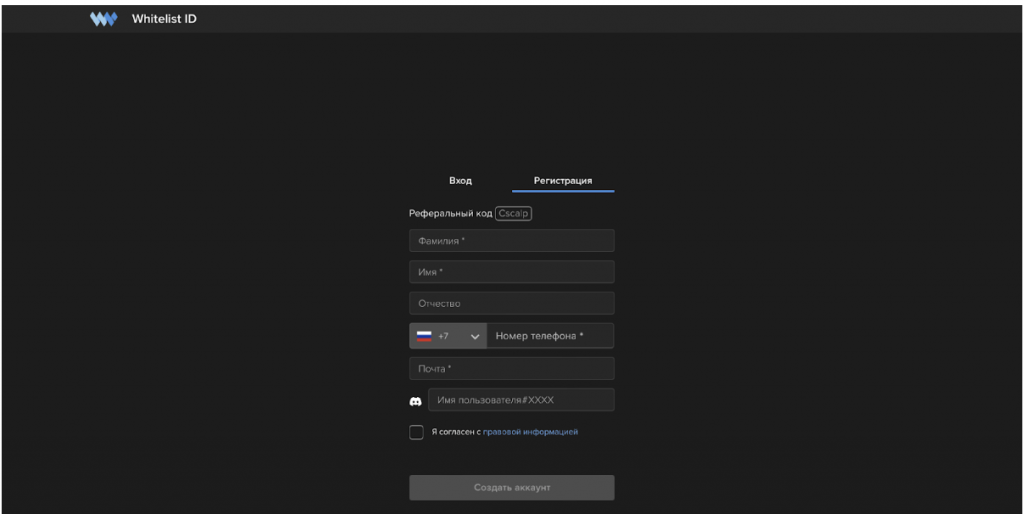Screen dimensions: 1024x514
Task: Click the Whitelist ID header title
Action: (x=164, y=19)
